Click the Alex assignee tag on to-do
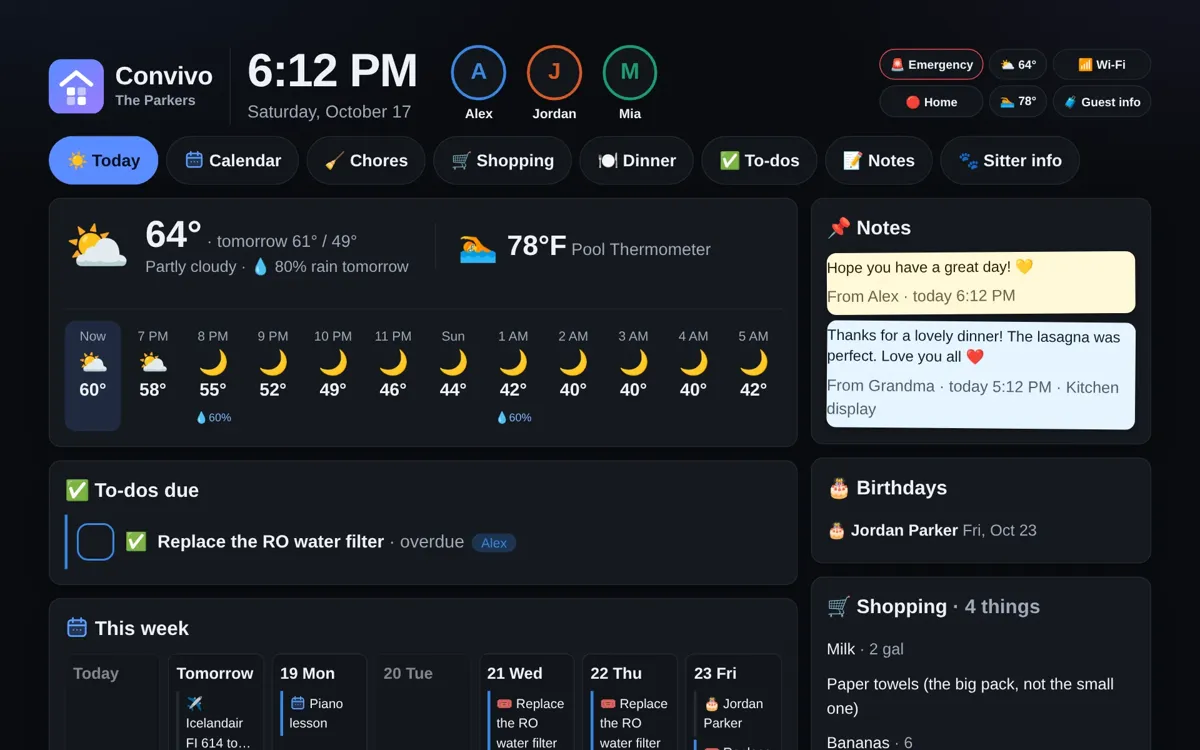The image size is (1200, 750). pyautogui.click(x=494, y=543)
